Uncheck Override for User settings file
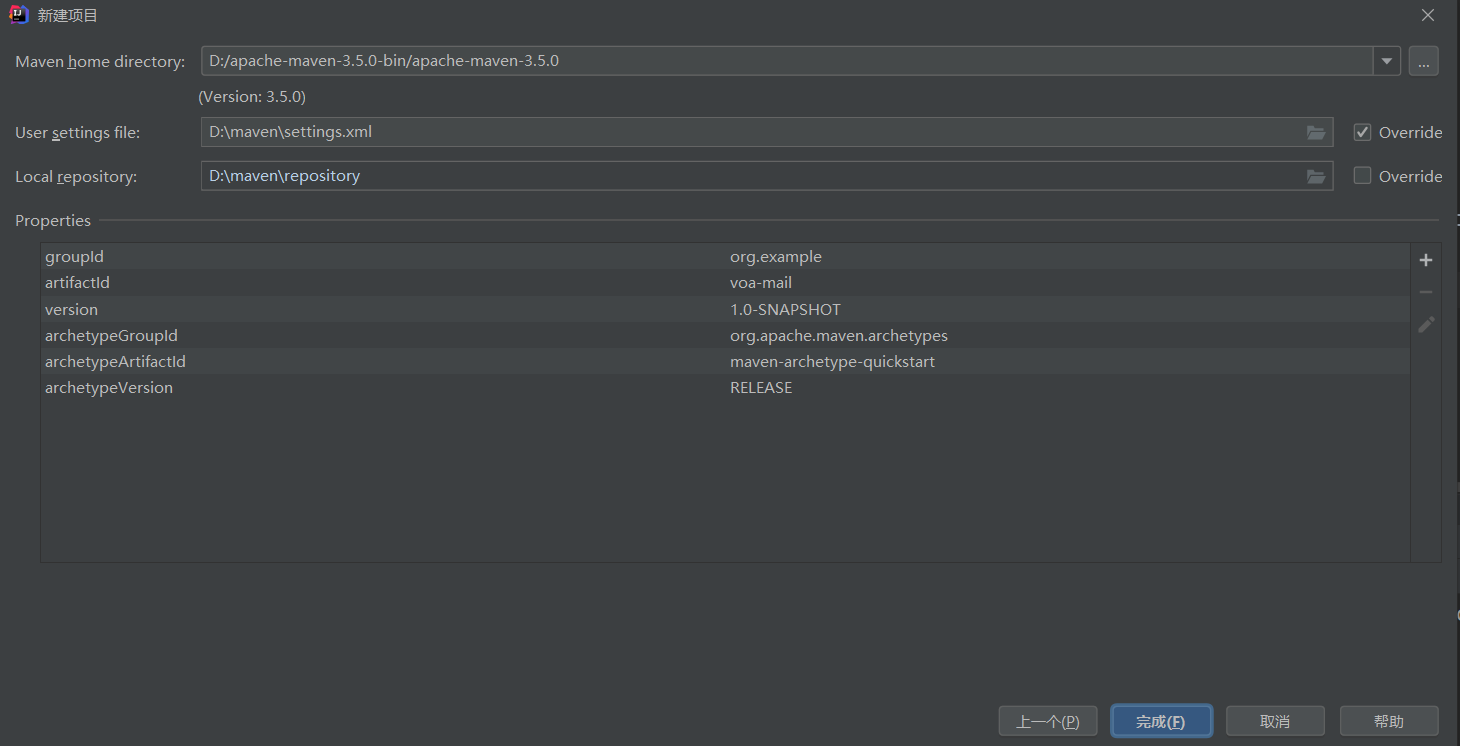Screen dimensions: 1460x746 1362,132
